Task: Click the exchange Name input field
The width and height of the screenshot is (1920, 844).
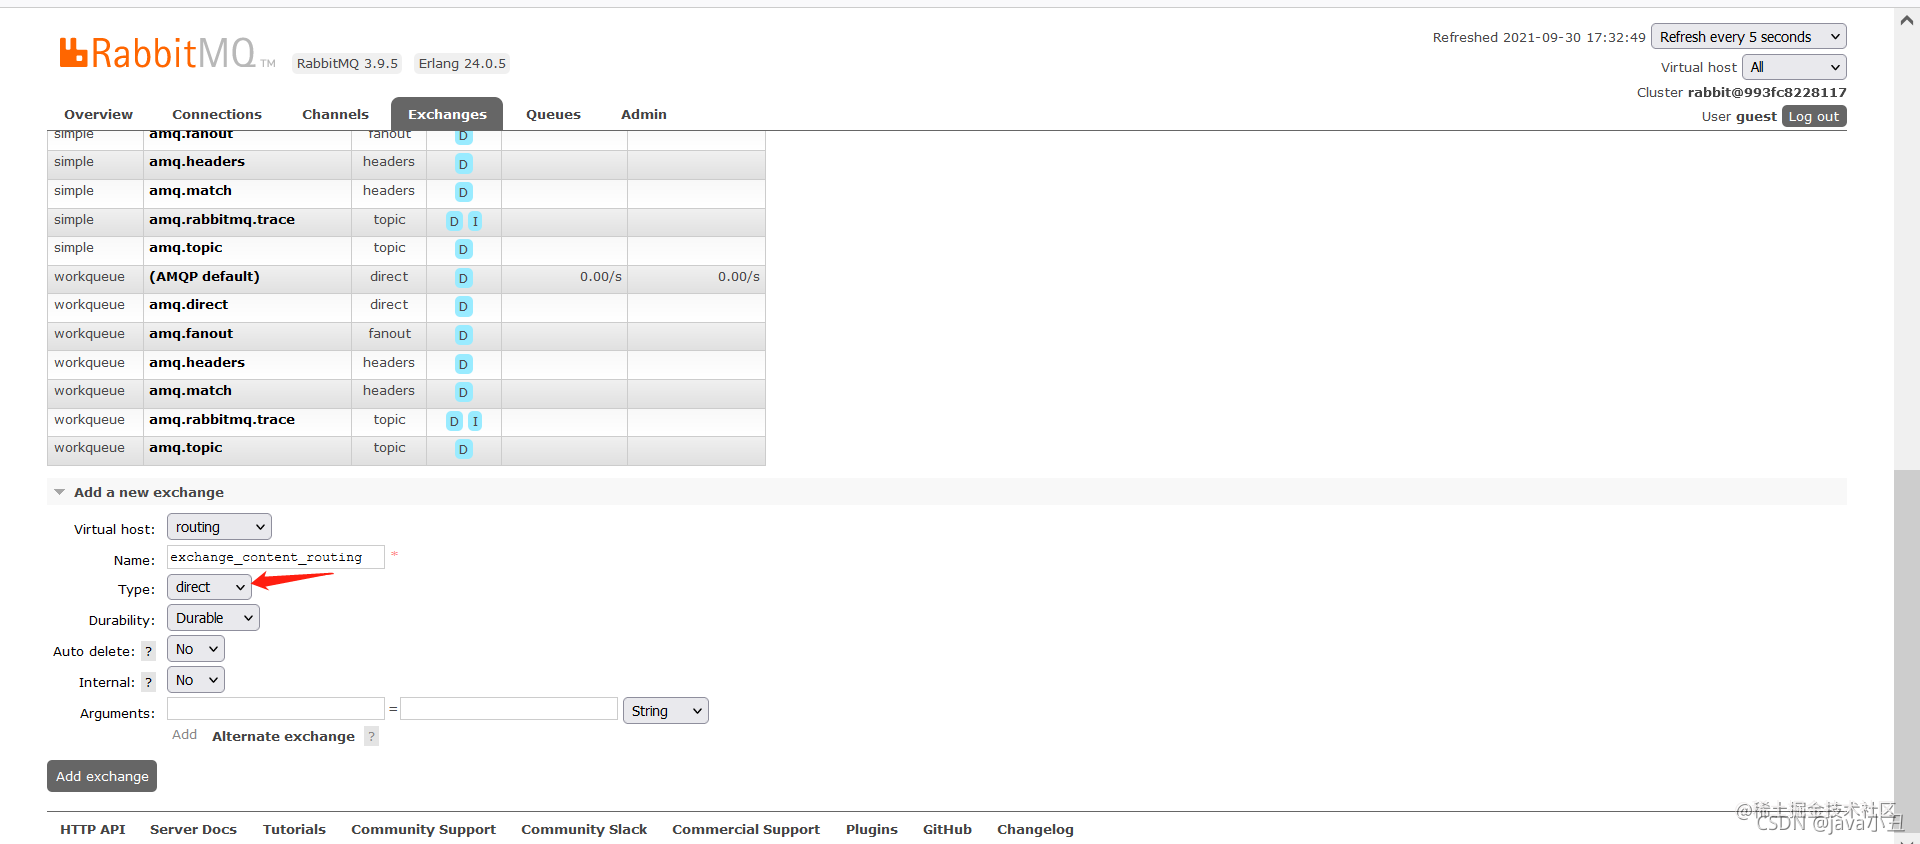Action: point(276,557)
